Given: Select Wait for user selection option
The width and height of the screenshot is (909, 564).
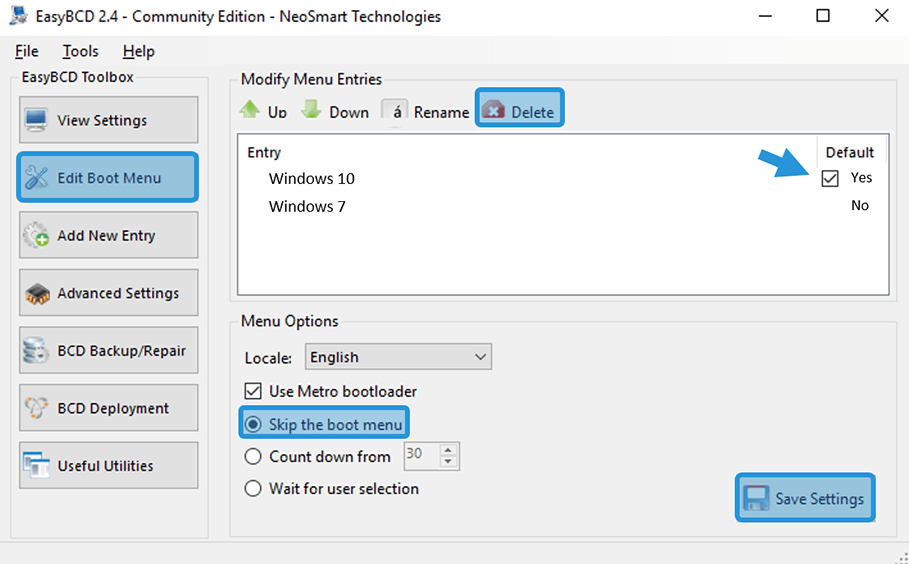Looking at the screenshot, I should pos(253,489).
